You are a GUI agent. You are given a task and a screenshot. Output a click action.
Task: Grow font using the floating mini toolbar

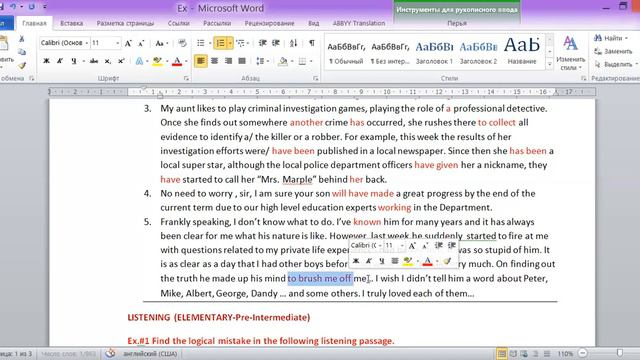[412, 246]
